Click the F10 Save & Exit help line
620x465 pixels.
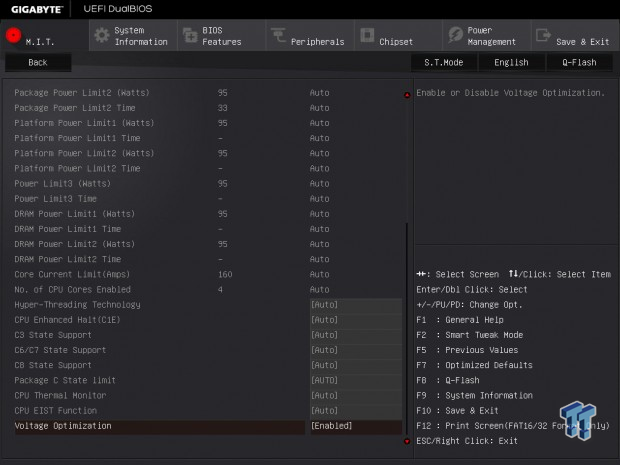457,411
